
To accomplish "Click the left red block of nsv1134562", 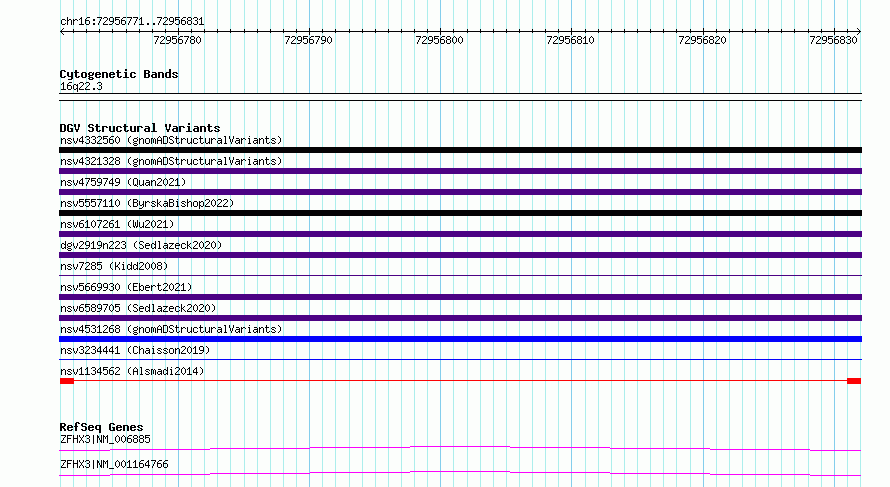I will 67,381.
